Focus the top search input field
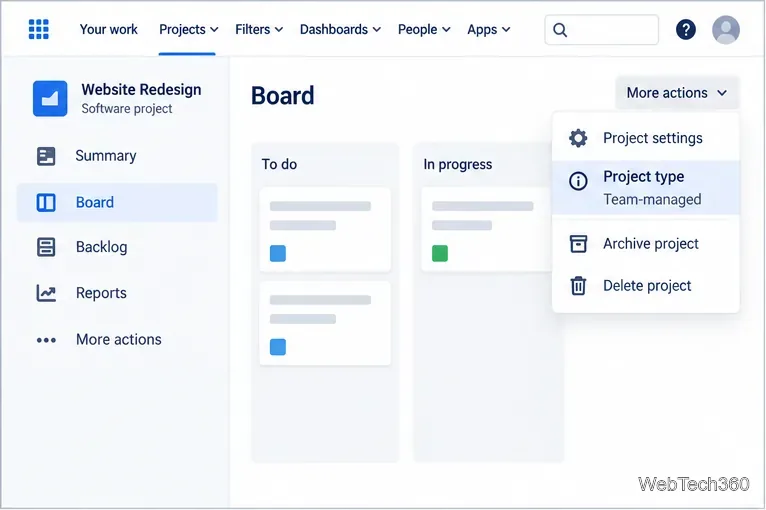 (x=601, y=30)
